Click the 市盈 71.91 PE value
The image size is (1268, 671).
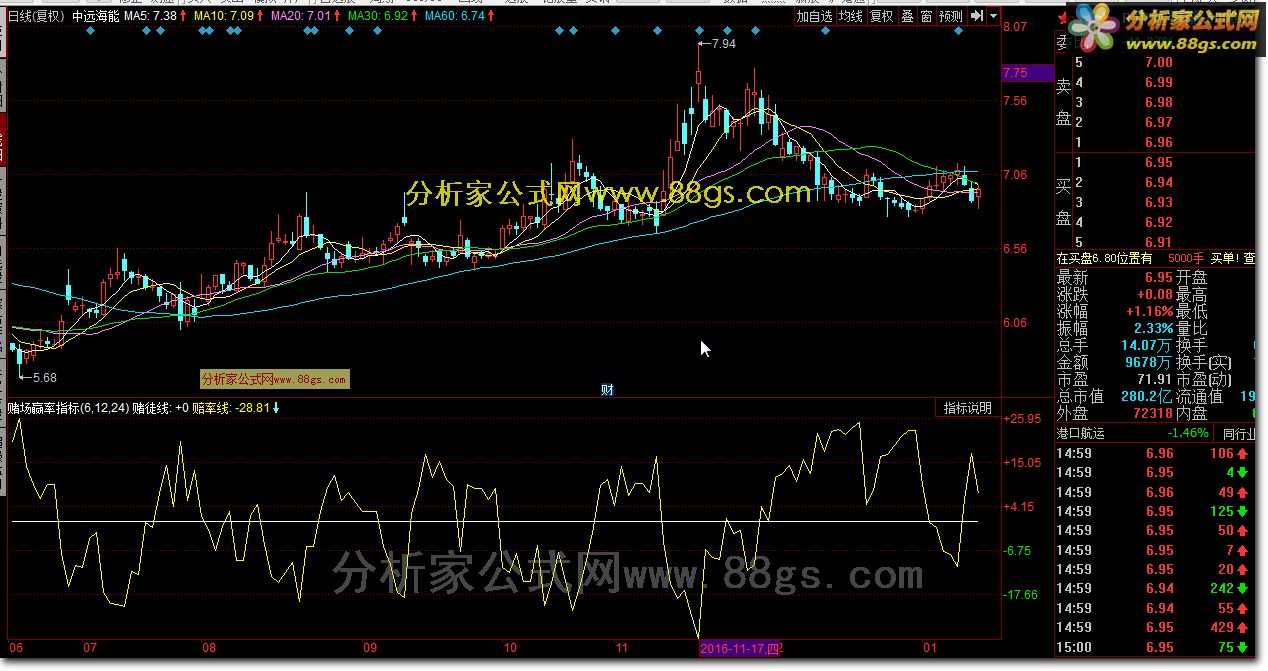(x=1155, y=380)
